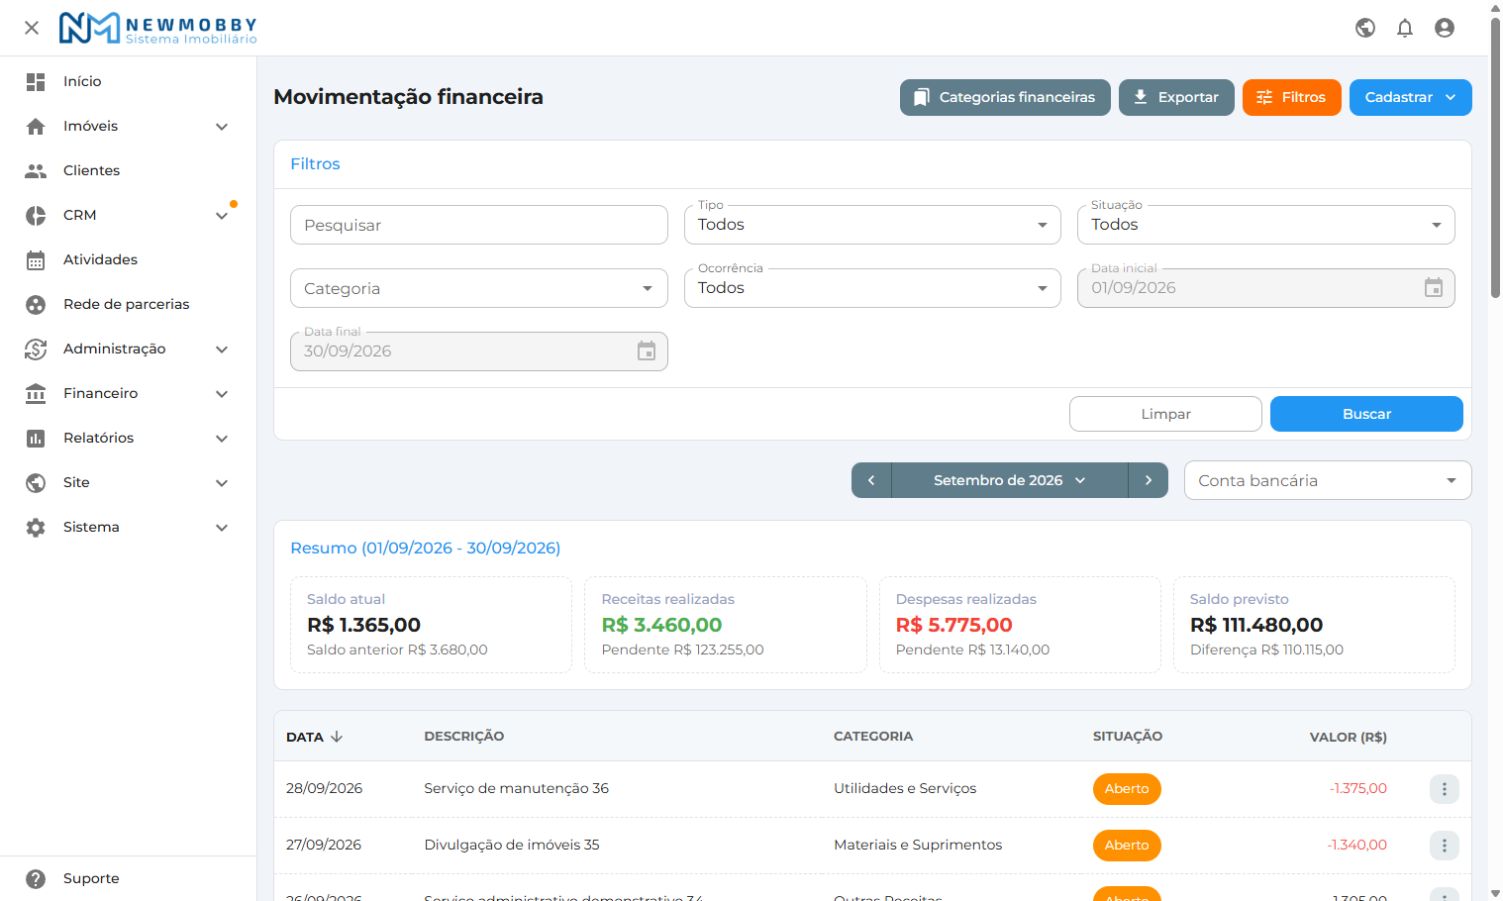Open Atividades in the sidebar

click(x=128, y=259)
